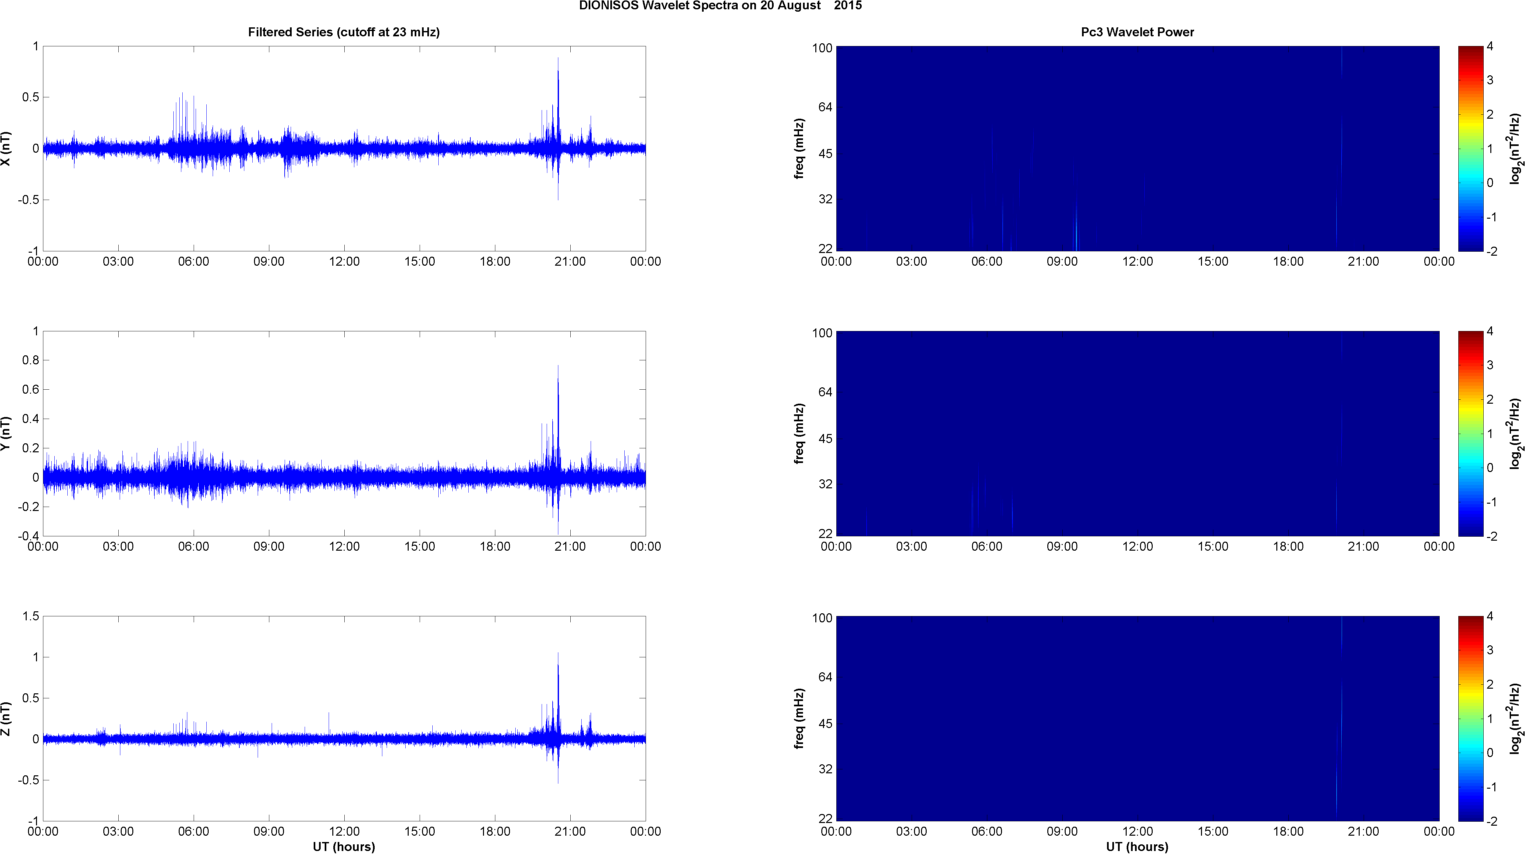Click UT (hours) label under the Z series
The image size is (1525, 854).
[344, 846]
